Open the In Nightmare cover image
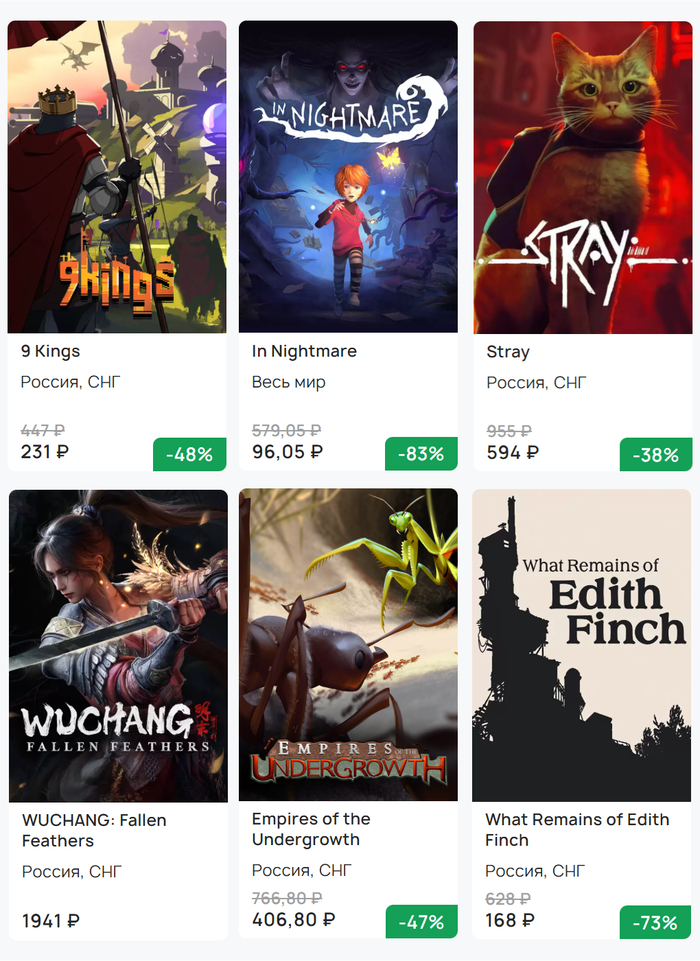Viewport: 700px width, 961px height. [x=348, y=177]
